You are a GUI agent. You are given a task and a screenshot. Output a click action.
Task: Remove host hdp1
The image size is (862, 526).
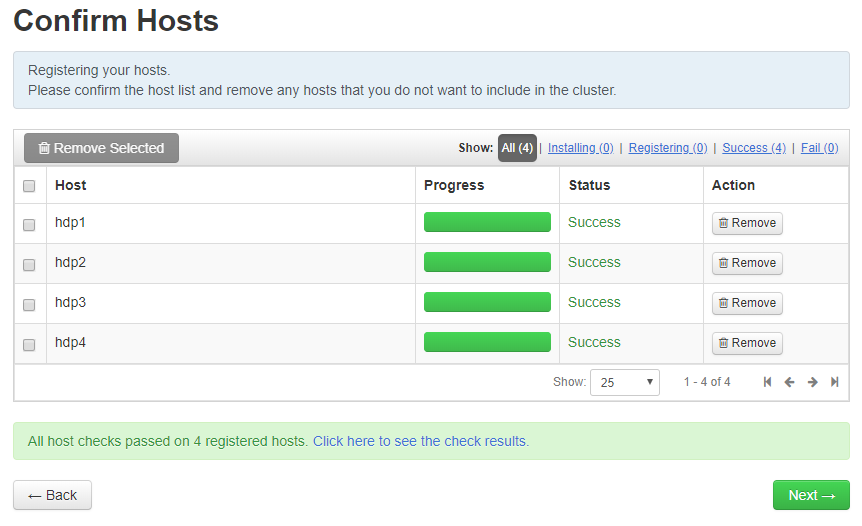(747, 223)
